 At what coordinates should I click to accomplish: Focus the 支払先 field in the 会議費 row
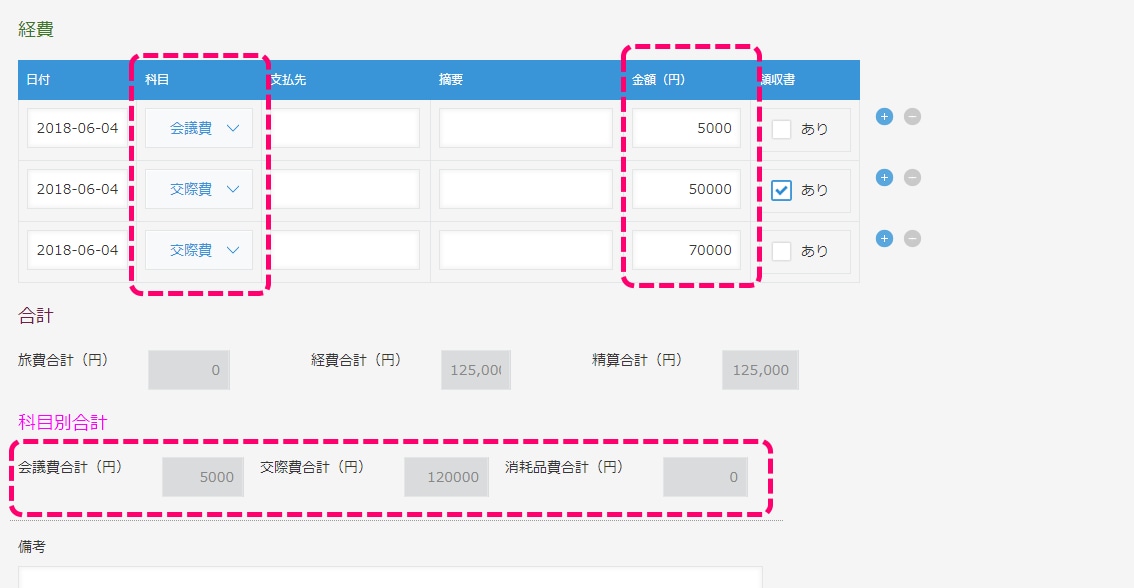tap(345, 128)
